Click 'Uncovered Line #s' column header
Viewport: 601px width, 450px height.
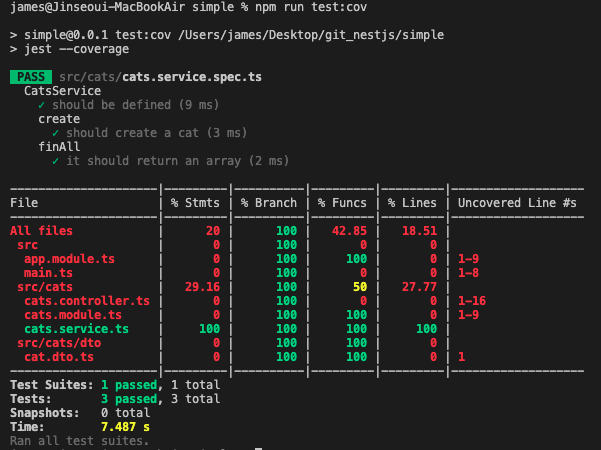(x=517, y=203)
